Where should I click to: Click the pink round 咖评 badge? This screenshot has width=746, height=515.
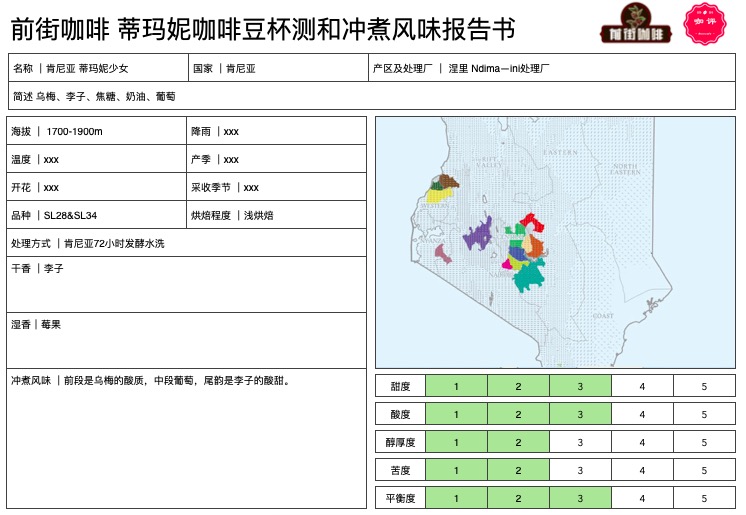pyautogui.click(x=705, y=24)
